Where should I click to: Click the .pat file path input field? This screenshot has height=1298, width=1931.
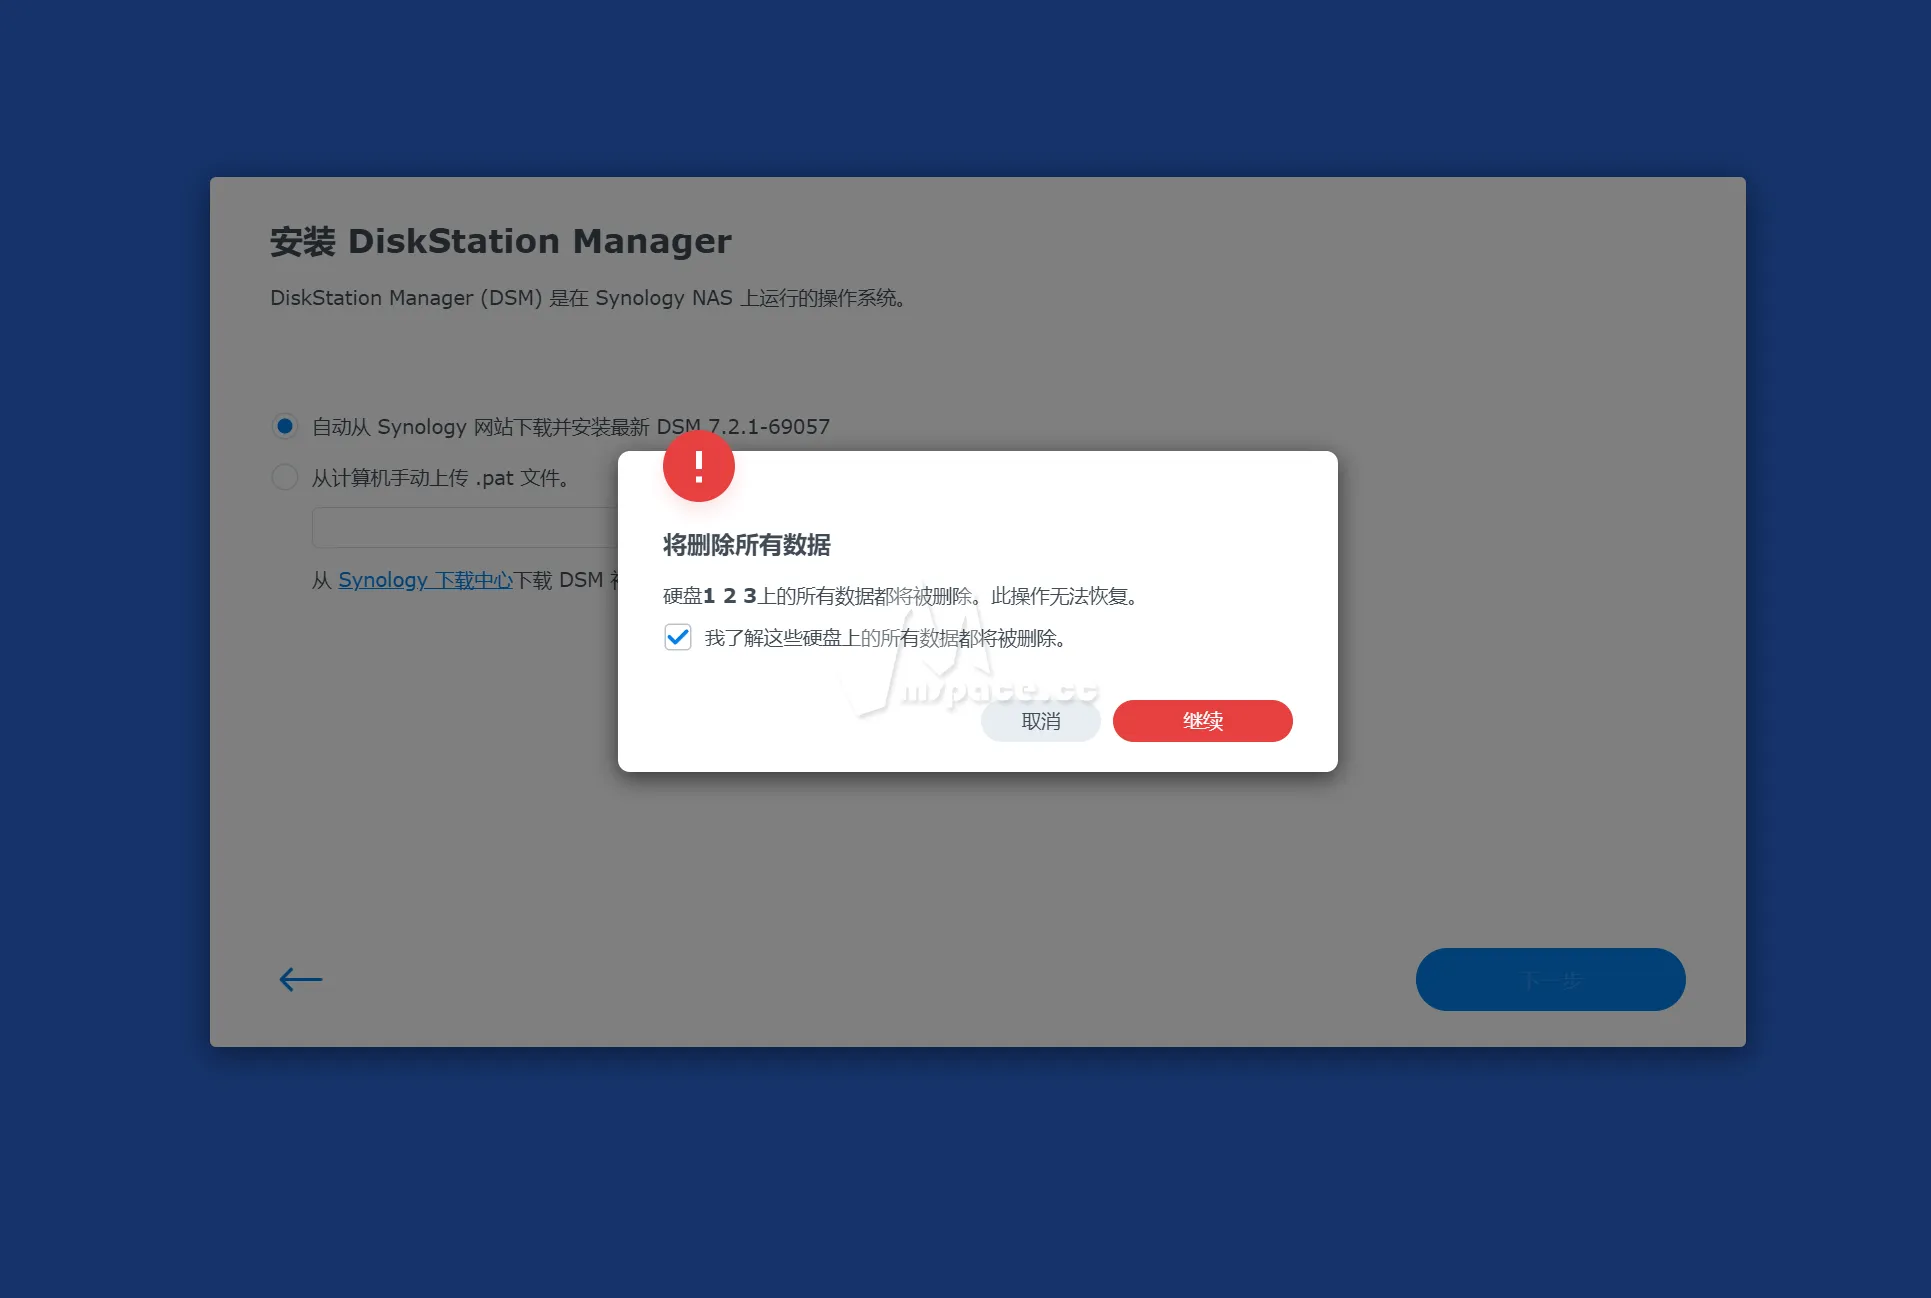click(465, 527)
